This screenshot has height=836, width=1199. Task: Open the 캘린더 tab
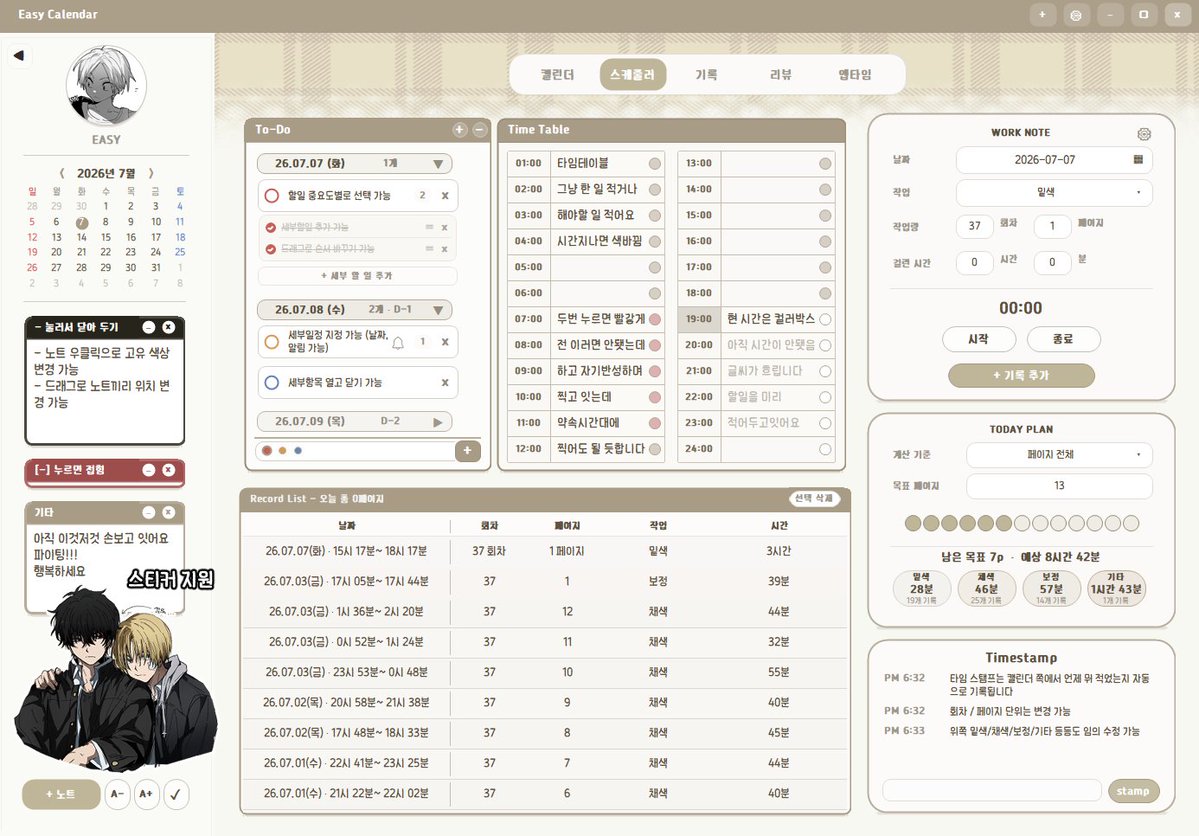click(557, 75)
